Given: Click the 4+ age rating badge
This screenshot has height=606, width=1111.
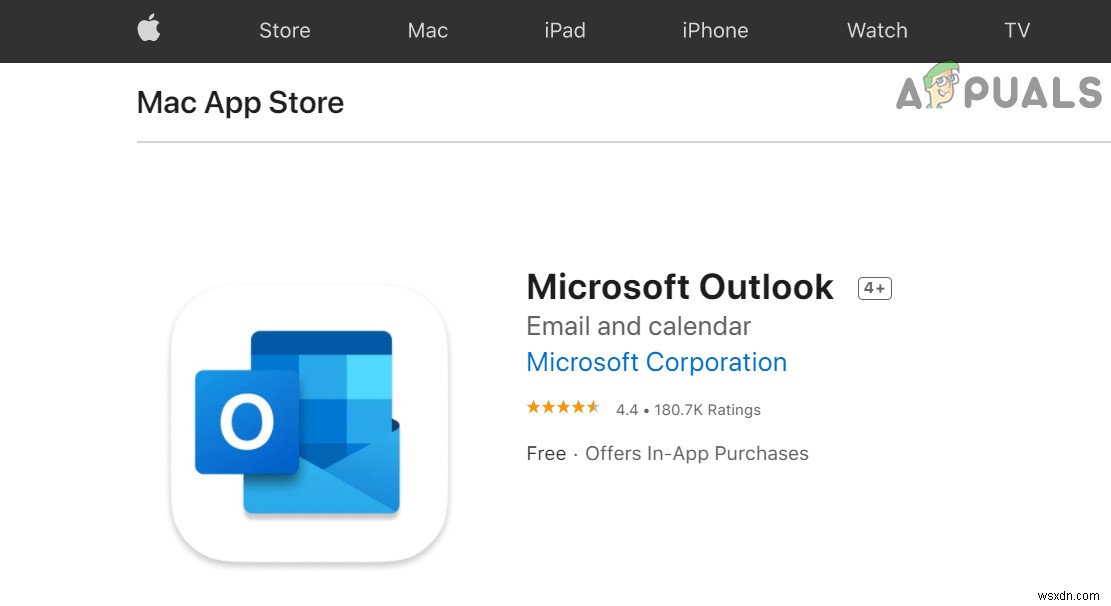Looking at the screenshot, I should (874, 287).
